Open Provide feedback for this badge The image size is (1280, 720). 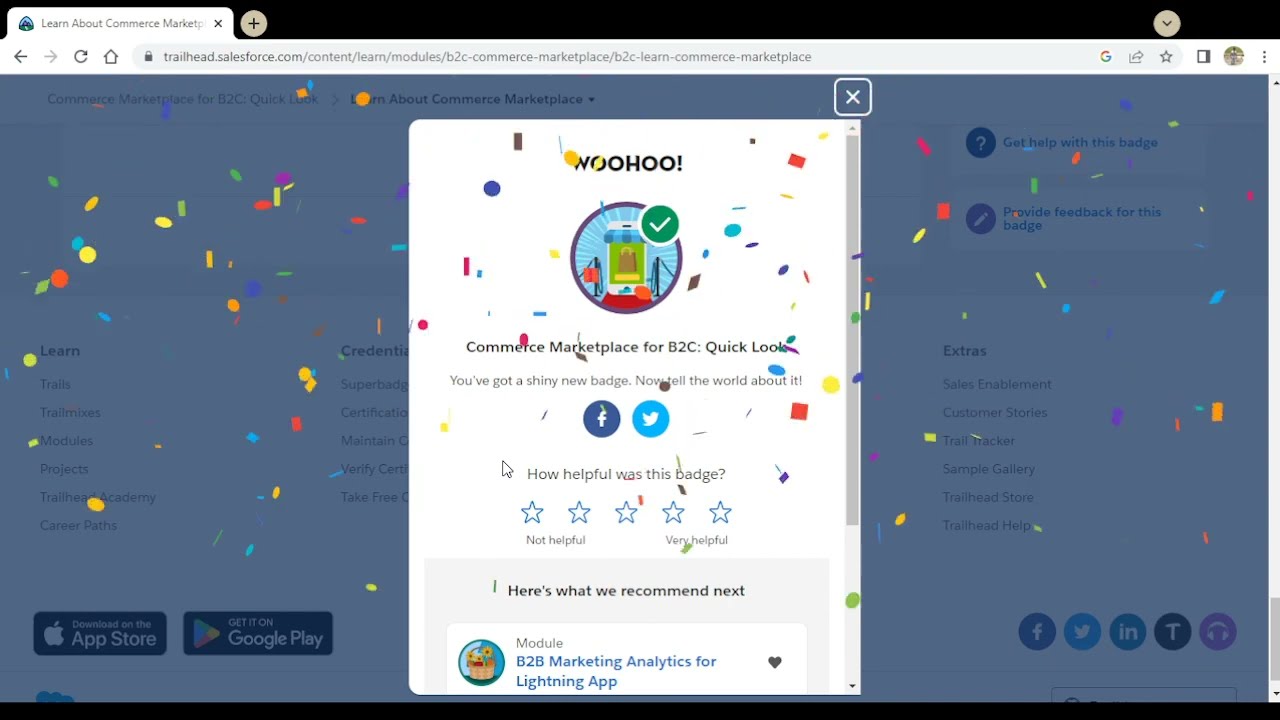(x=1082, y=219)
